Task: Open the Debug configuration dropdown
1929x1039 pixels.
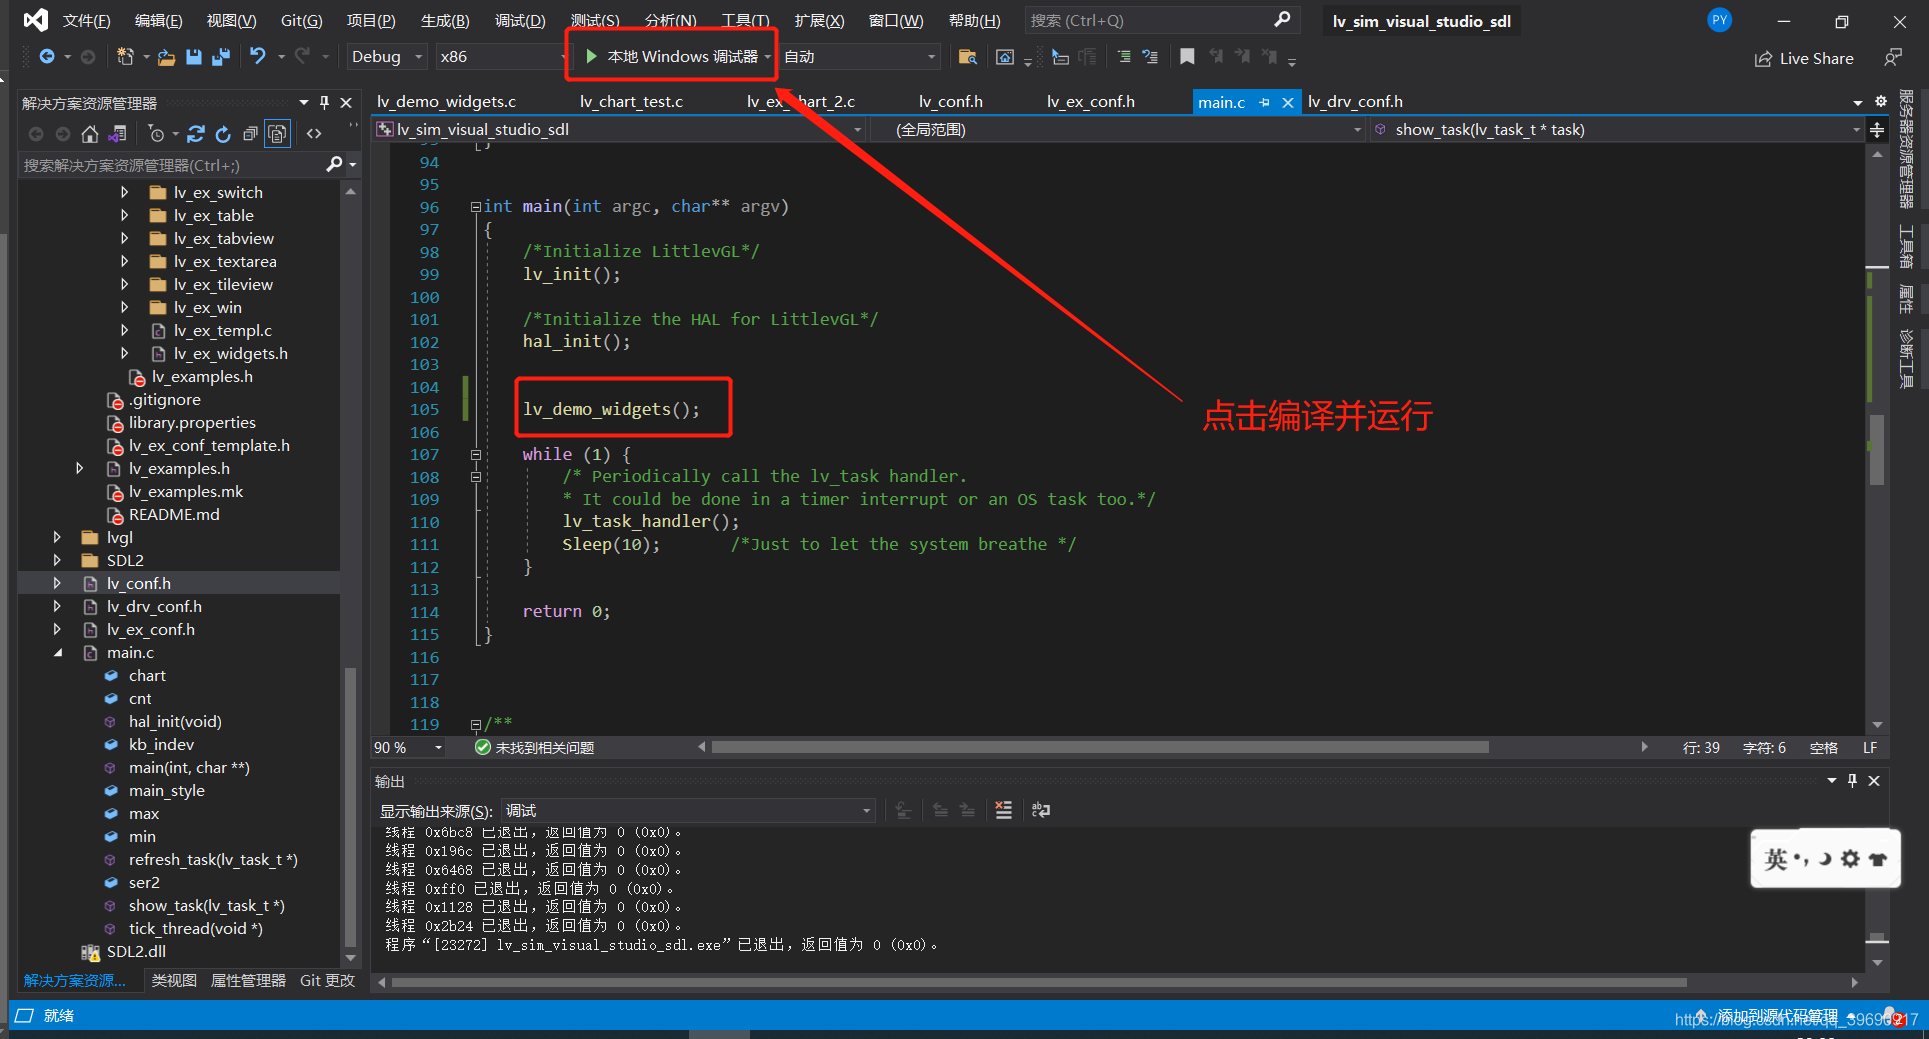Action: coord(387,57)
